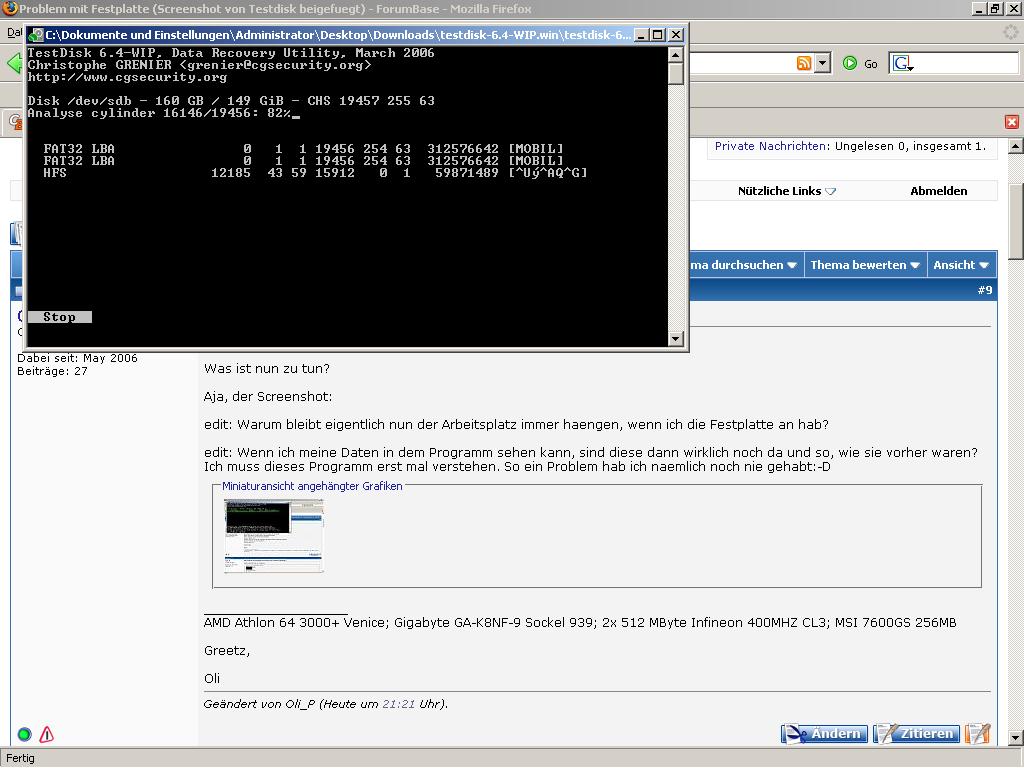Open the attached screenshot thumbnail

click(x=274, y=536)
